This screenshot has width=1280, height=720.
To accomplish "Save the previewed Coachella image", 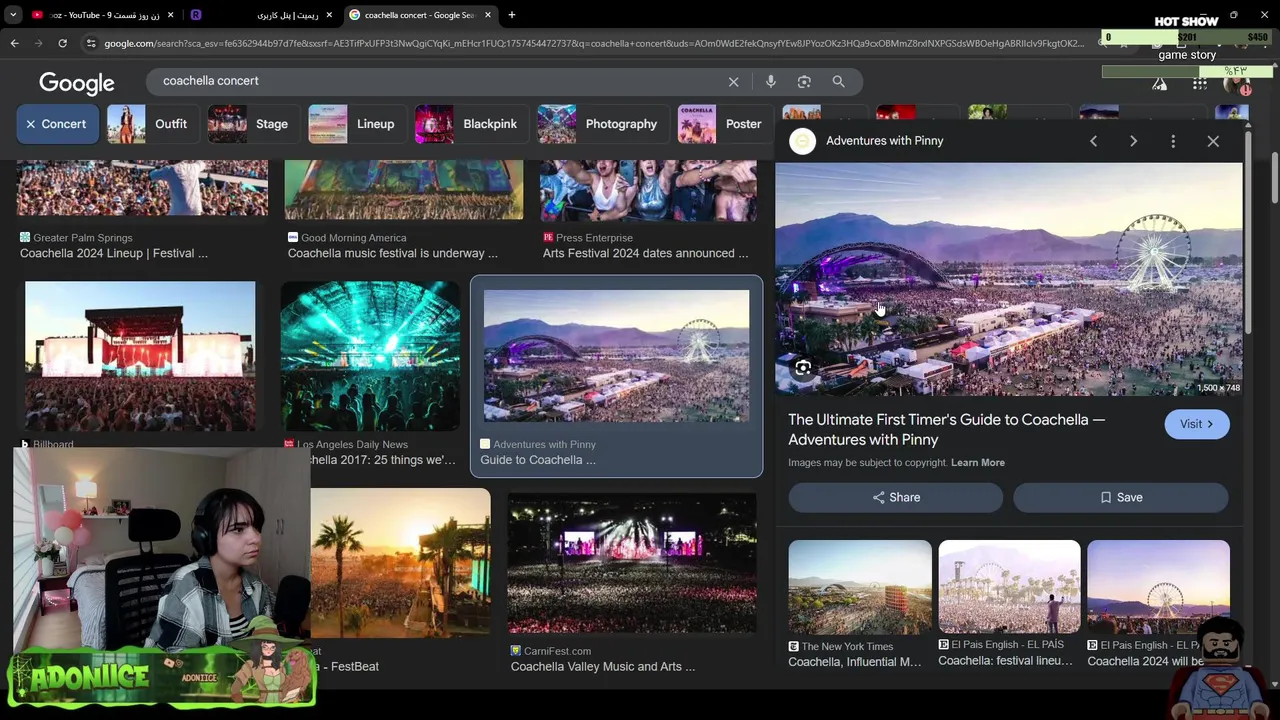I will click(x=1121, y=497).
